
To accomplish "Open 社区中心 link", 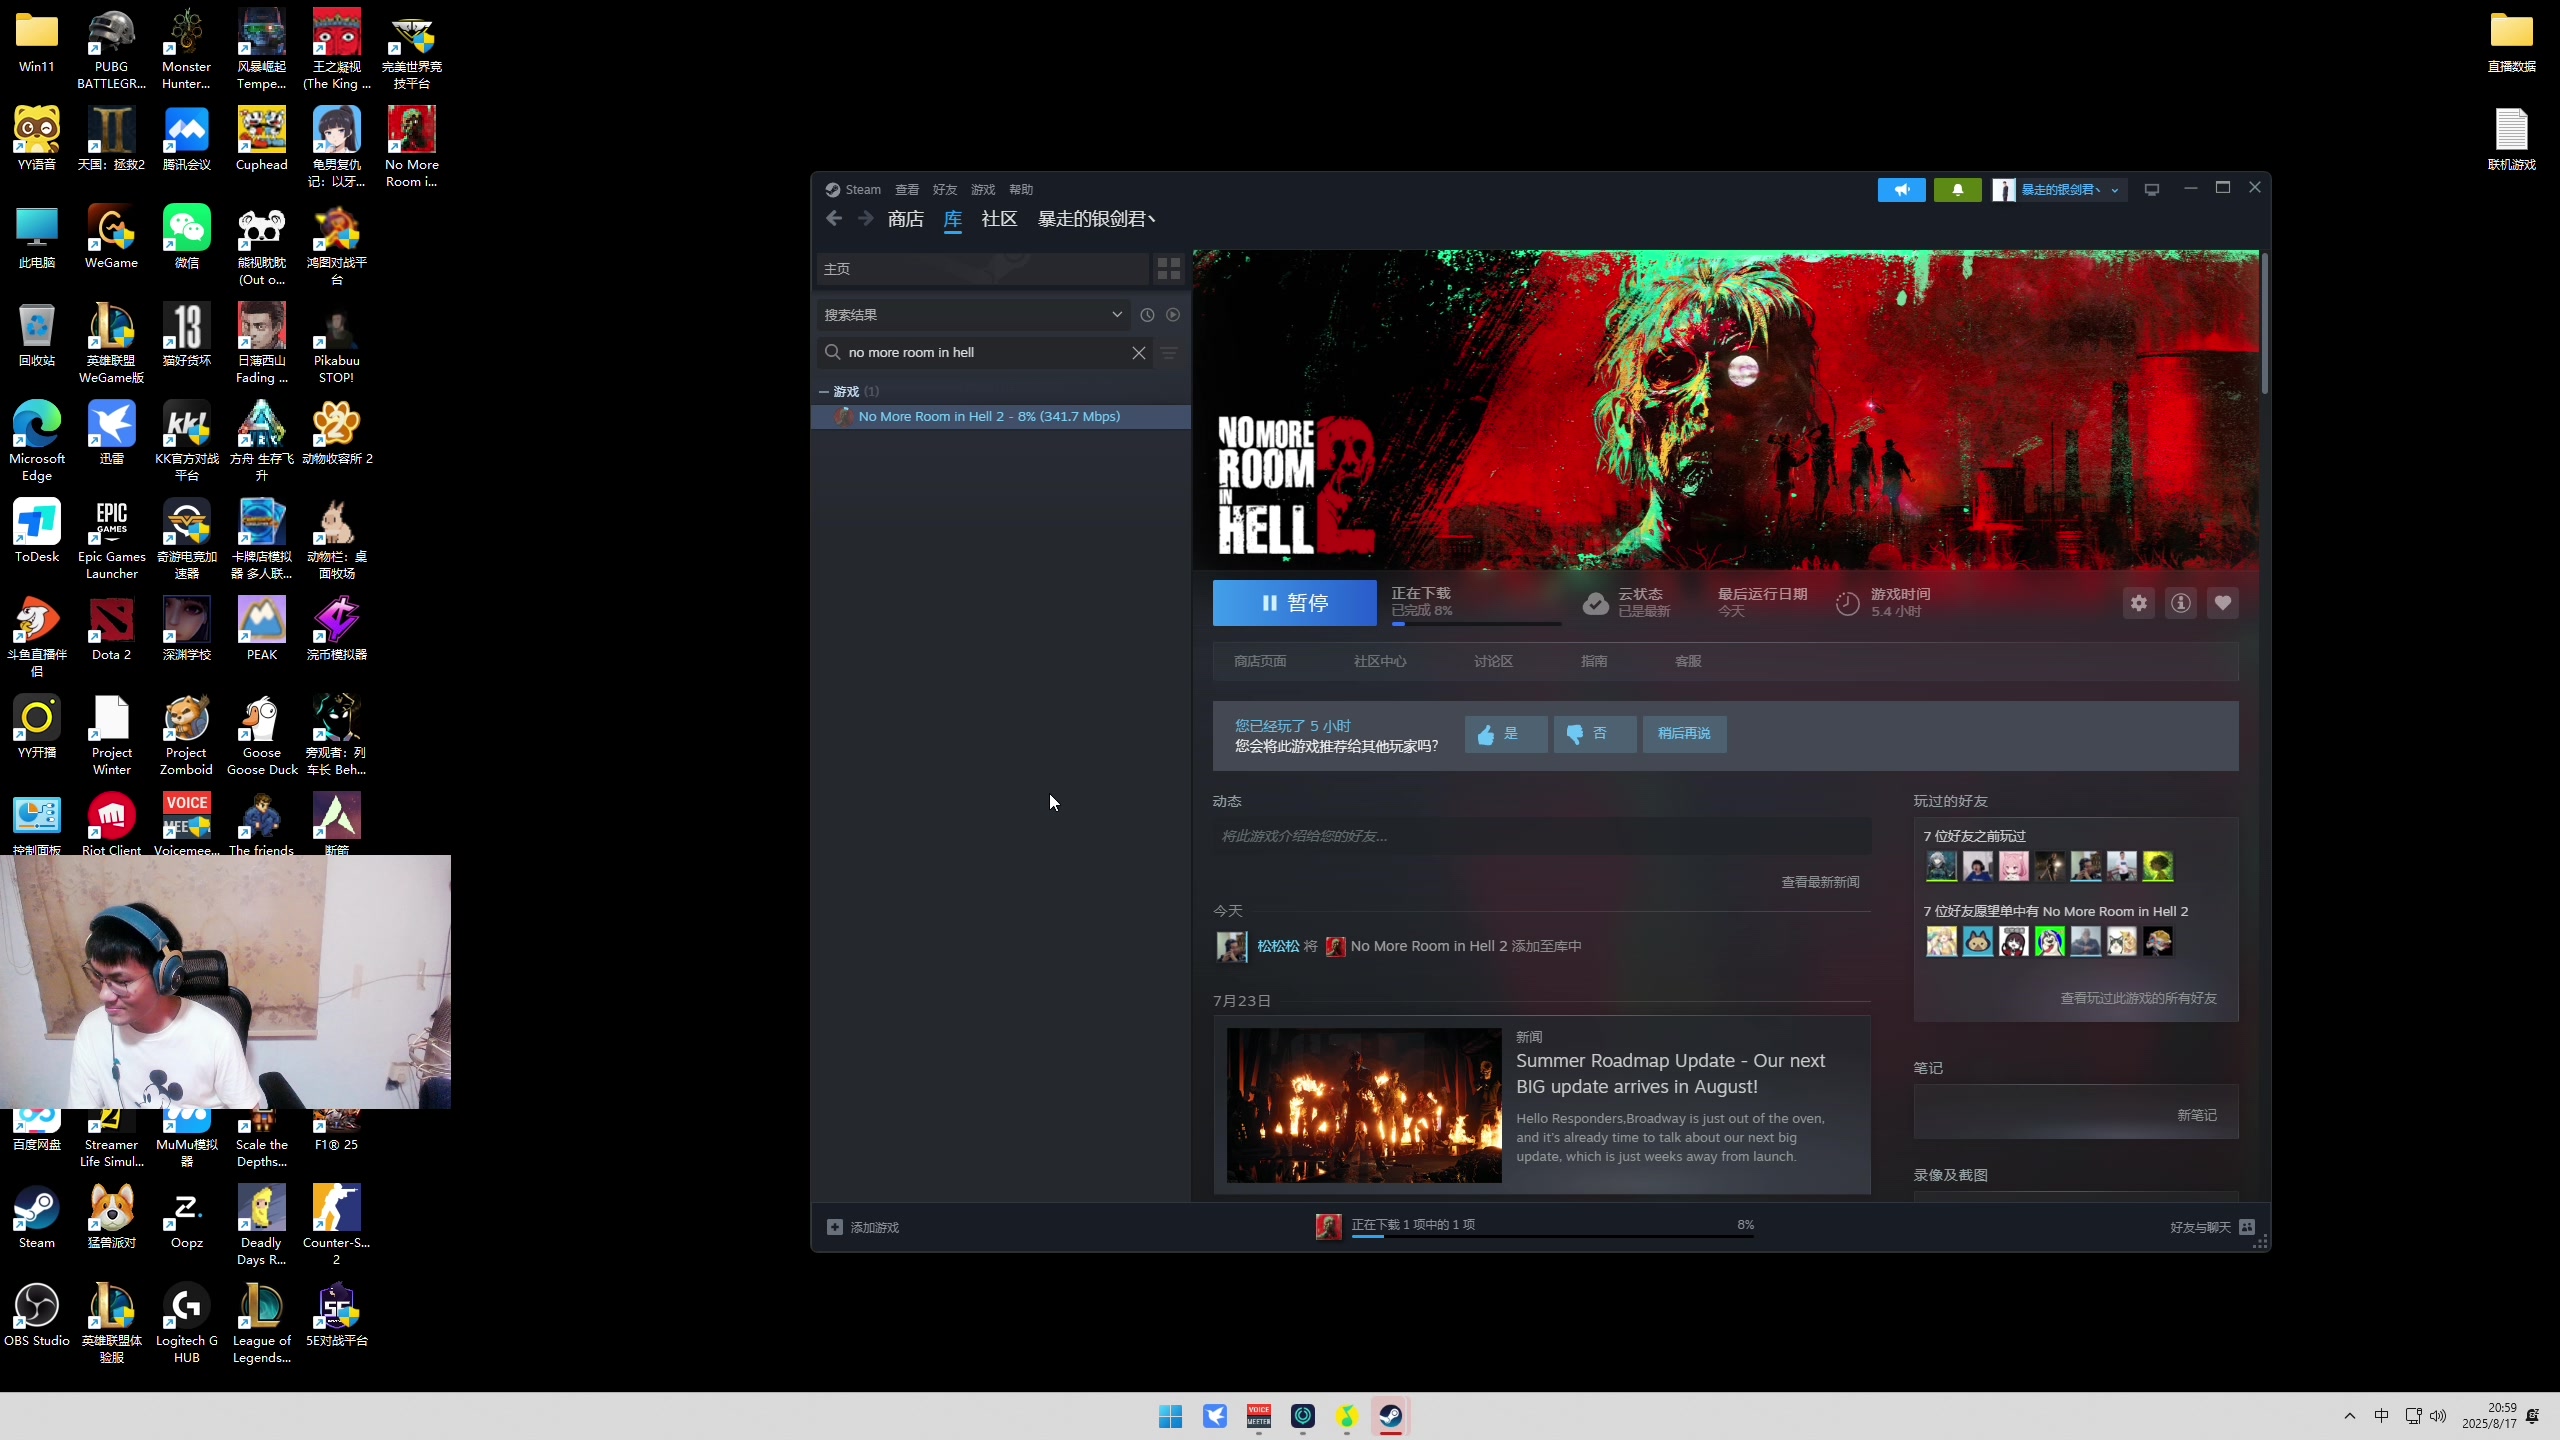I will pos(1380,661).
